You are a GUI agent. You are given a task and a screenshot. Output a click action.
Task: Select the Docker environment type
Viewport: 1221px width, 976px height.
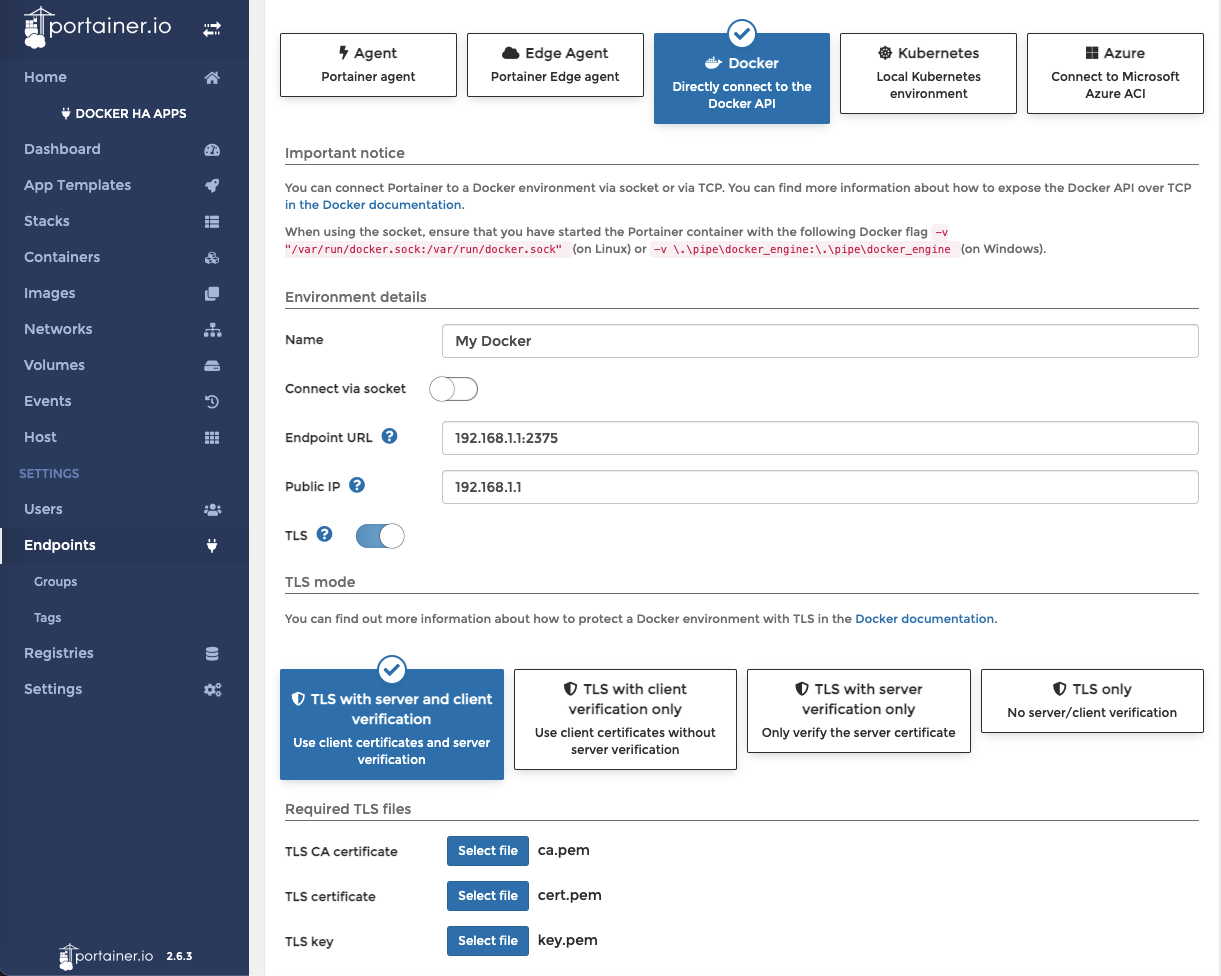pyautogui.click(x=742, y=78)
